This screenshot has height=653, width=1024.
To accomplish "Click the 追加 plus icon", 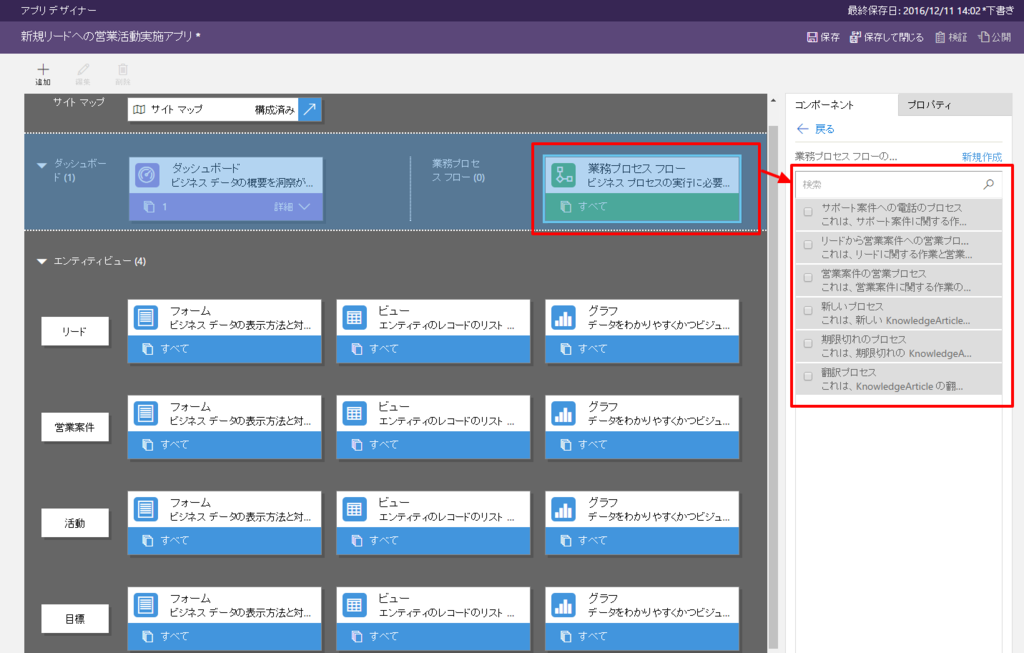I will tap(43, 69).
